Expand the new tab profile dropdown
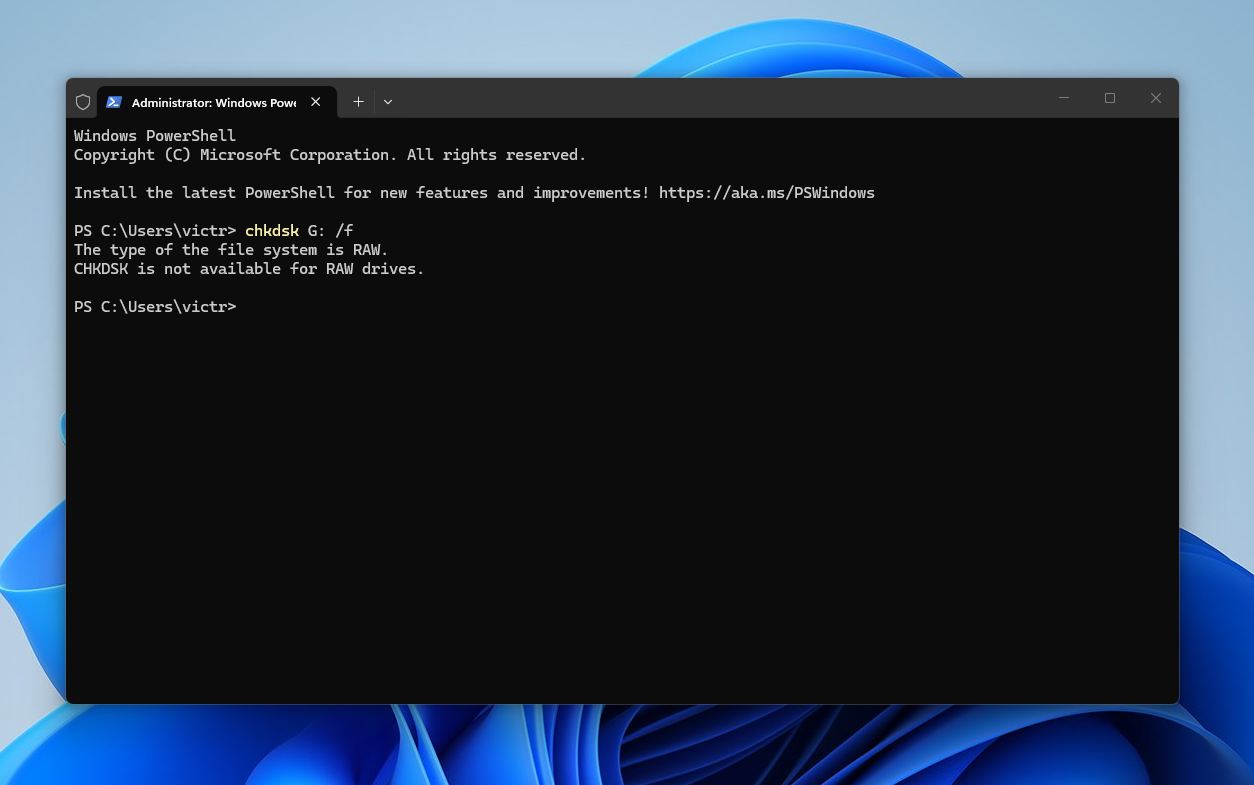The width and height of the screenshot is (1254, 785). pyautogui.click(x=388, y=102)
